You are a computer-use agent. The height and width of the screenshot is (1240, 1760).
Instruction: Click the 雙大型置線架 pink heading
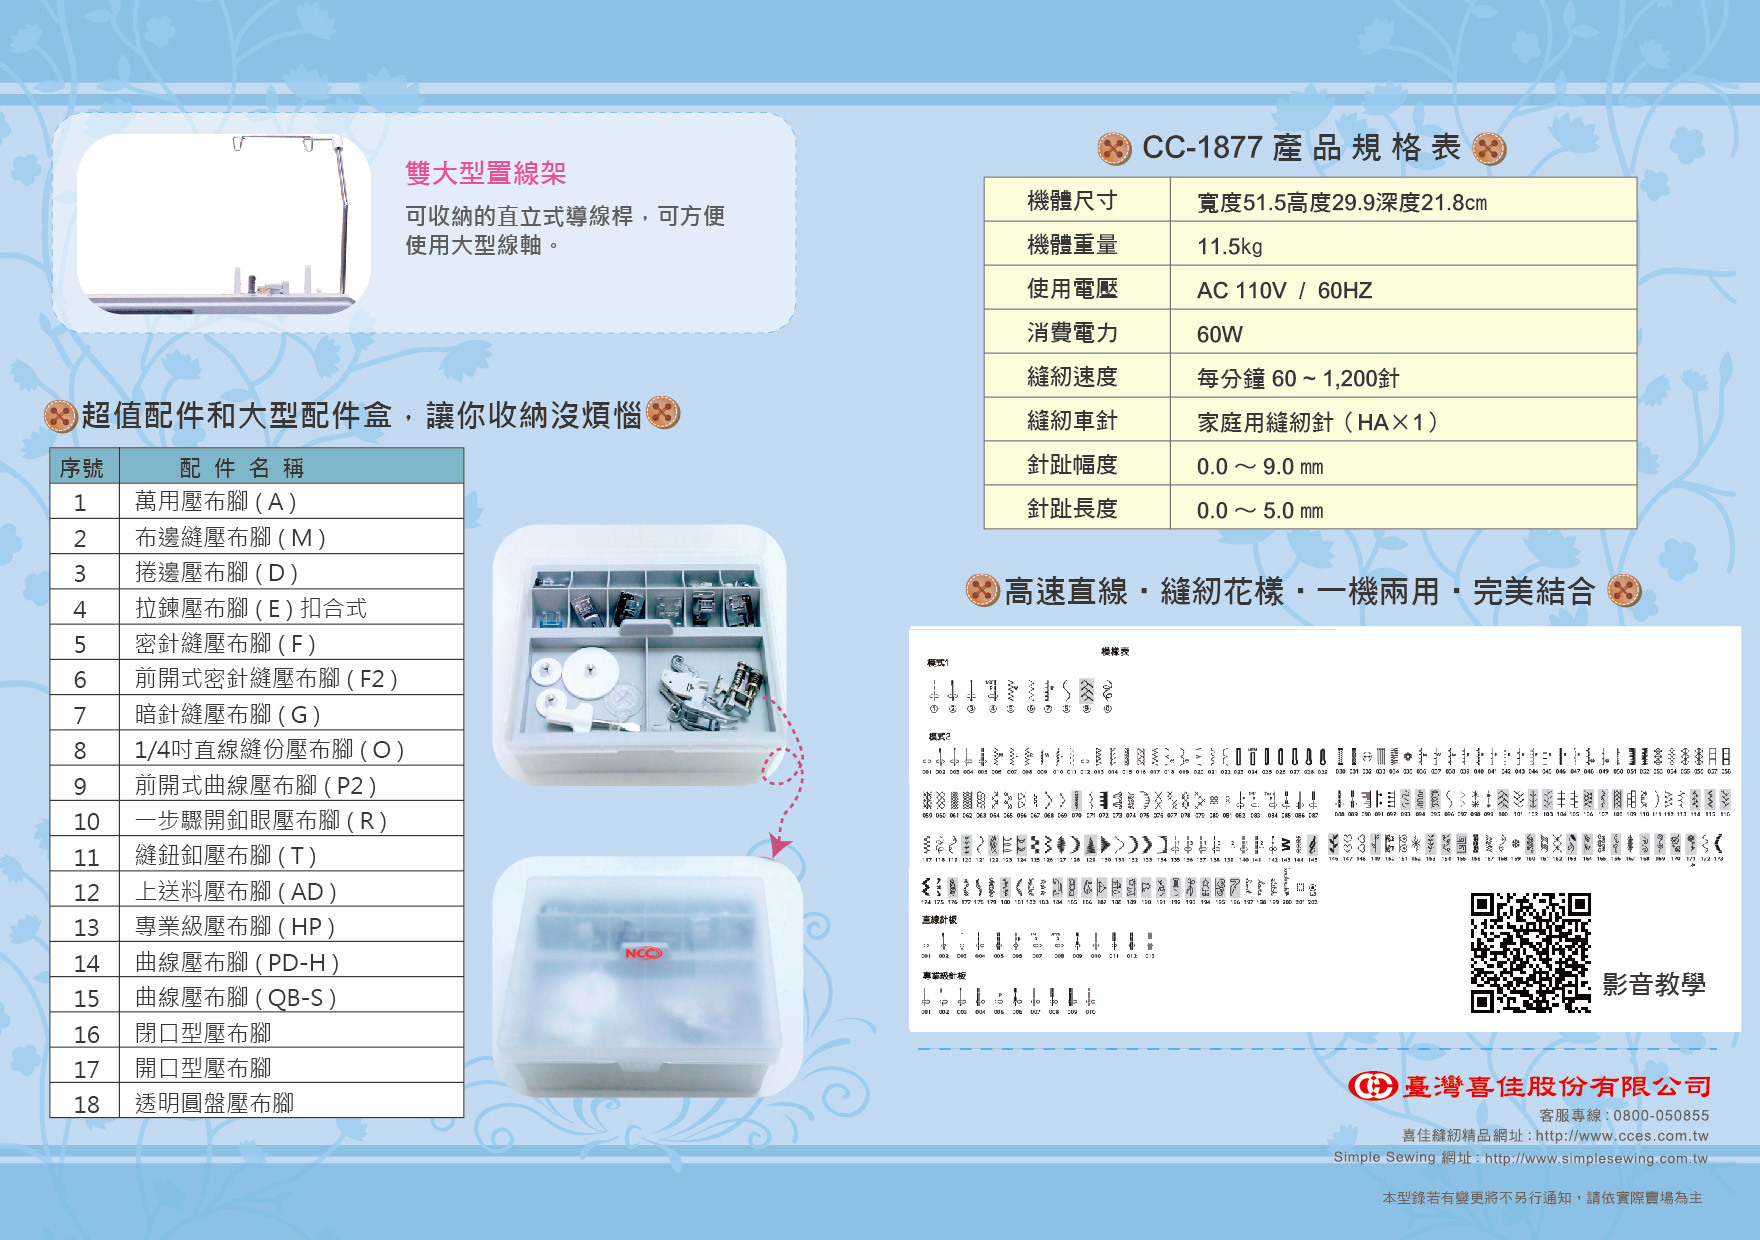click(x=485, y=173)
